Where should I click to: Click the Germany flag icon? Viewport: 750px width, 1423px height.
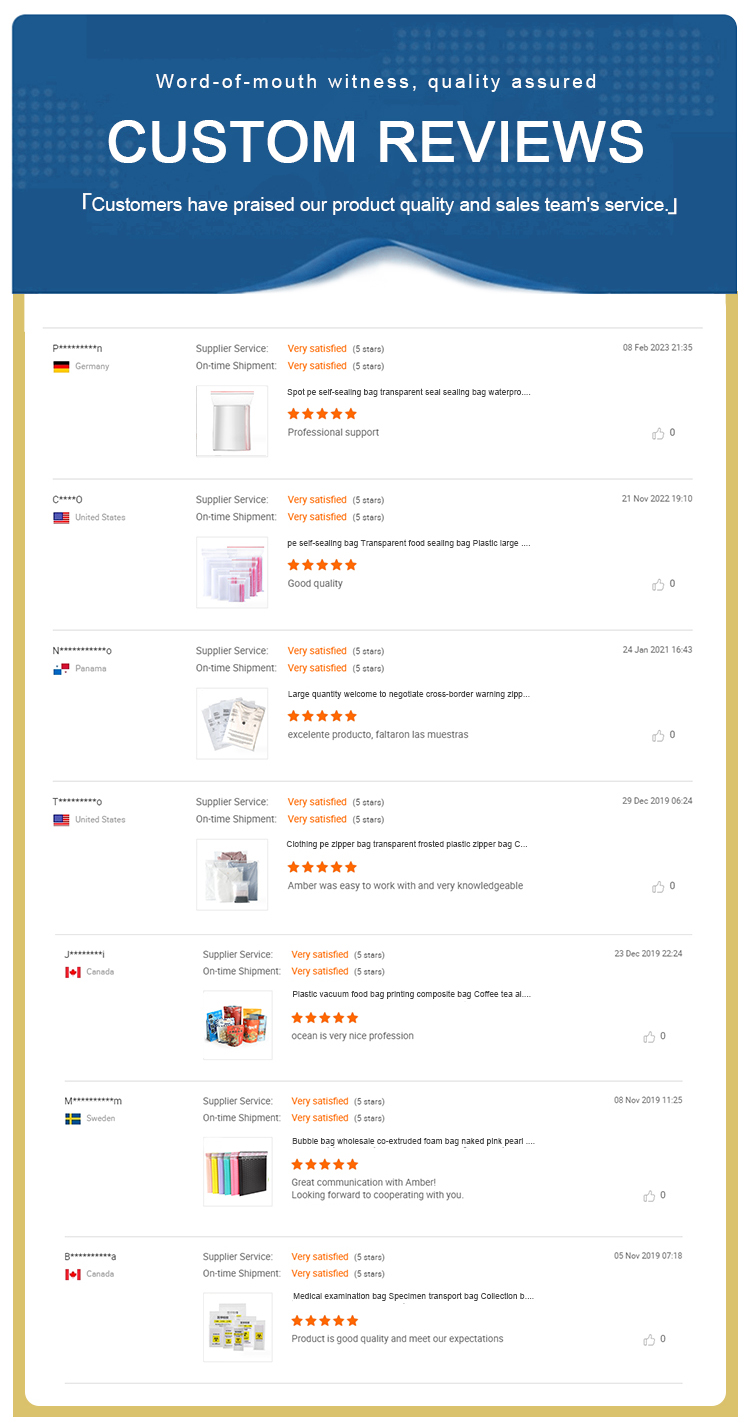click(61, 367)
